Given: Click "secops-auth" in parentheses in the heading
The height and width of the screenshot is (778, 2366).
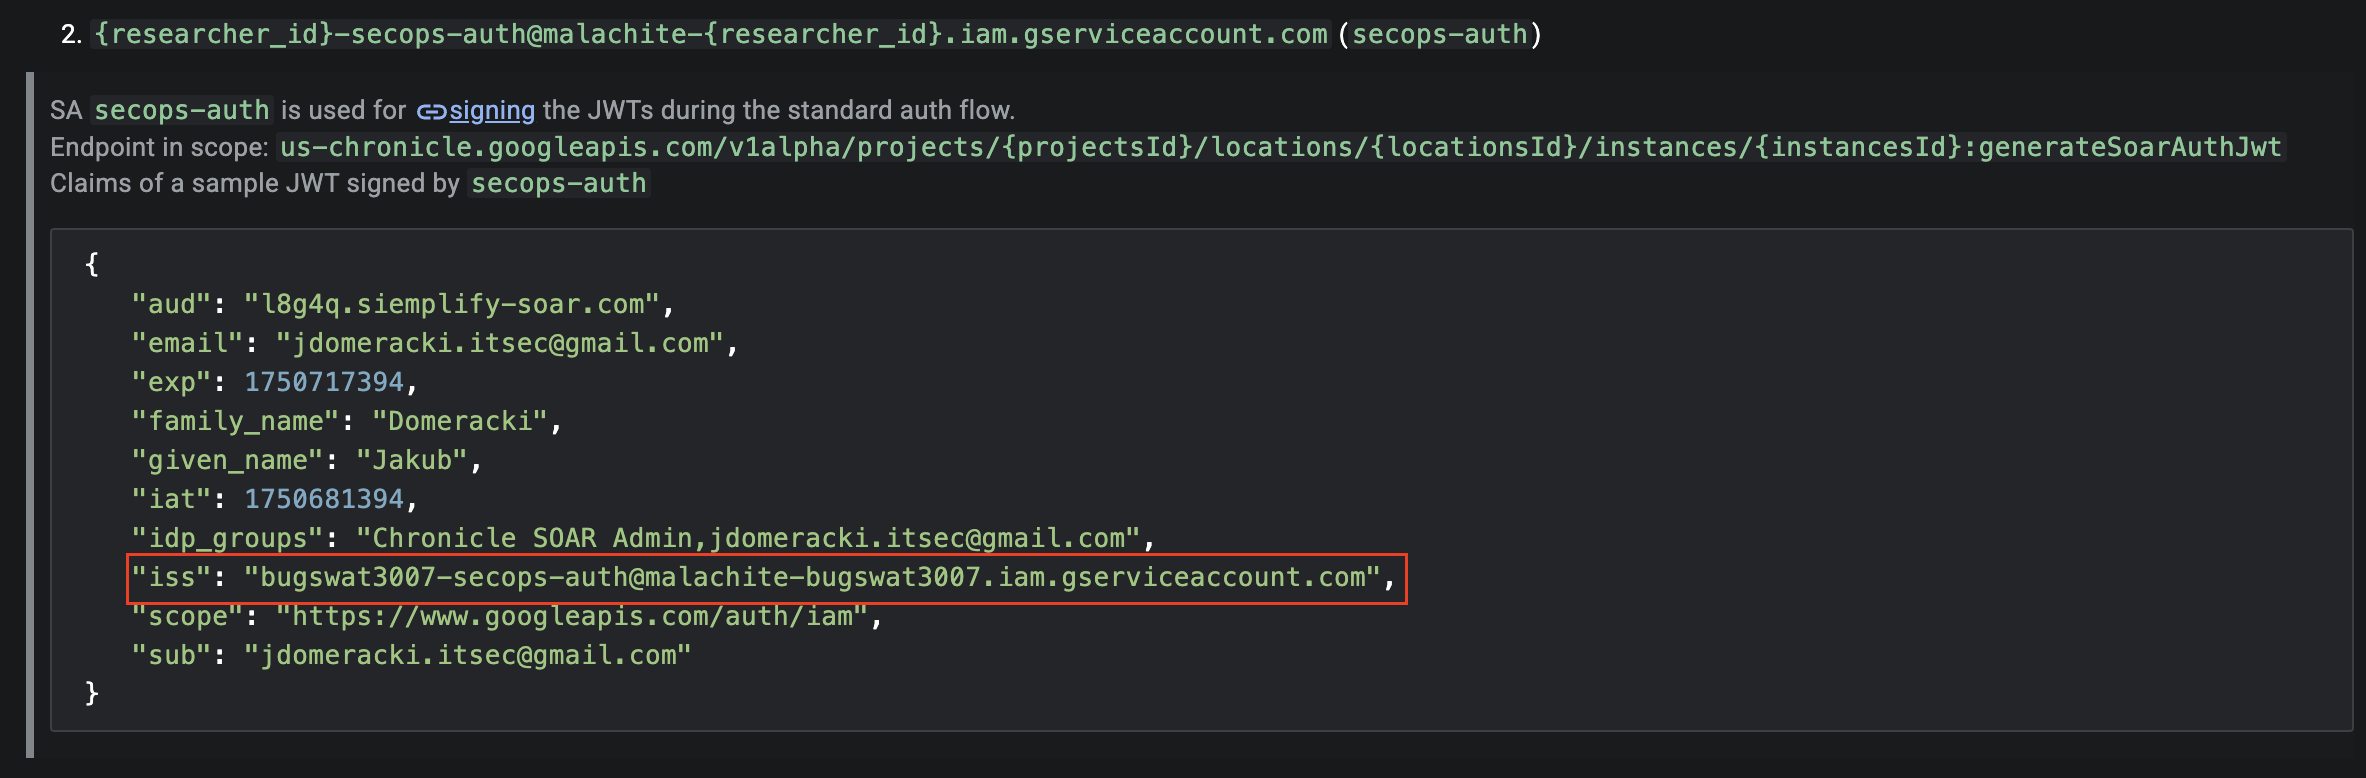Looking at the screenshot, I should [1439, 34].
